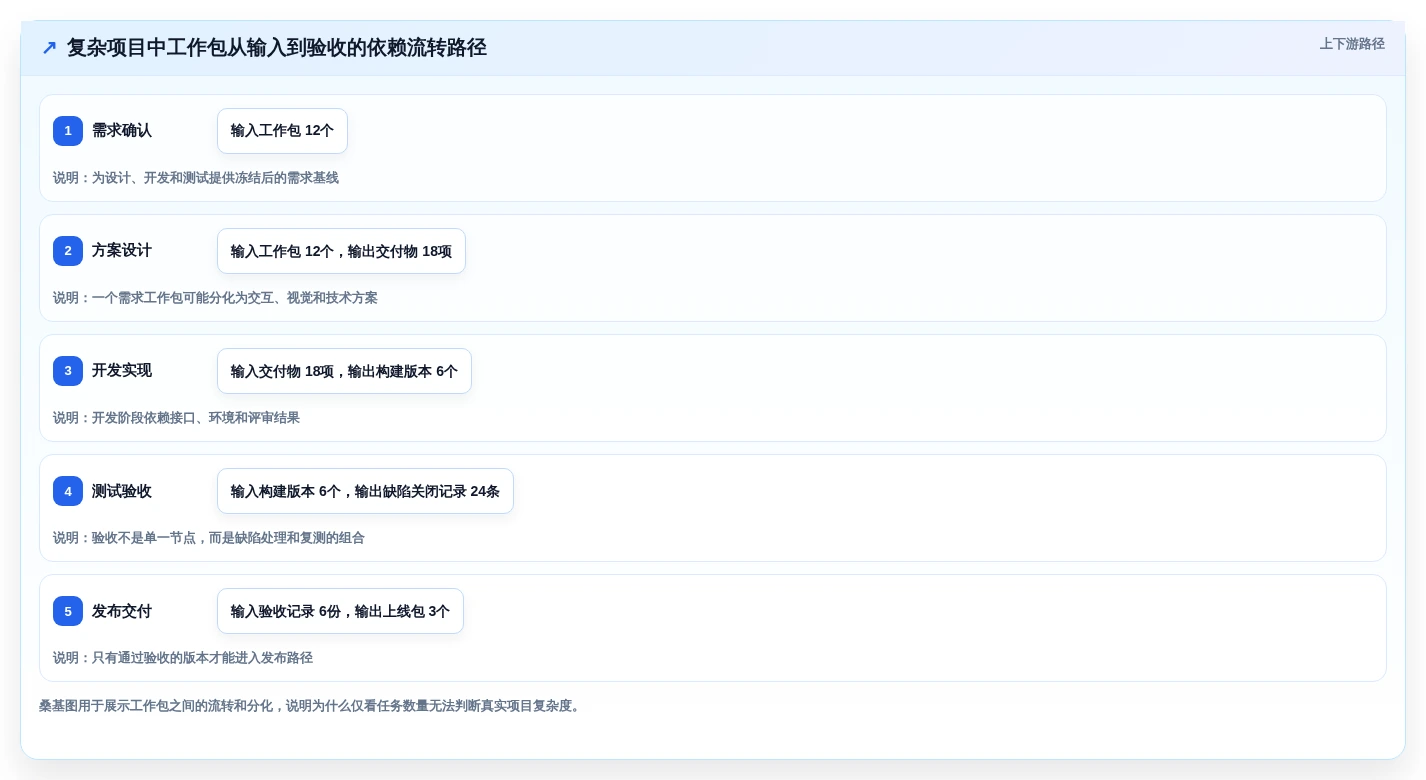Viewport: 1426px width, 780px height.
Task: Click the chip 输入验收记录 6份，输出上线包 3个
Action: pyautogui.click(x=340, y=611)
